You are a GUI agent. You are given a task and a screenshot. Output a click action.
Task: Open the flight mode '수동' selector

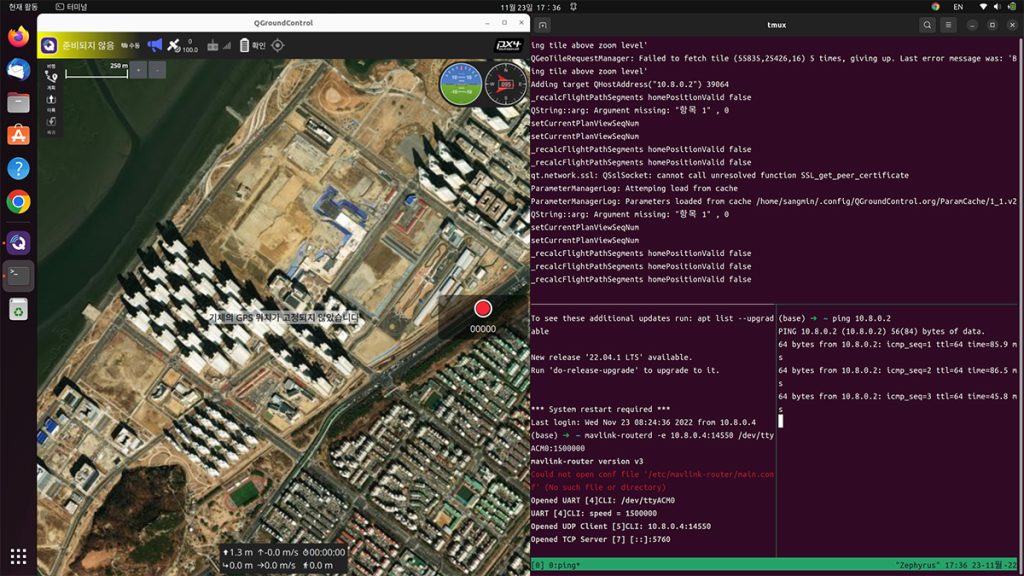tap(131, 46)
